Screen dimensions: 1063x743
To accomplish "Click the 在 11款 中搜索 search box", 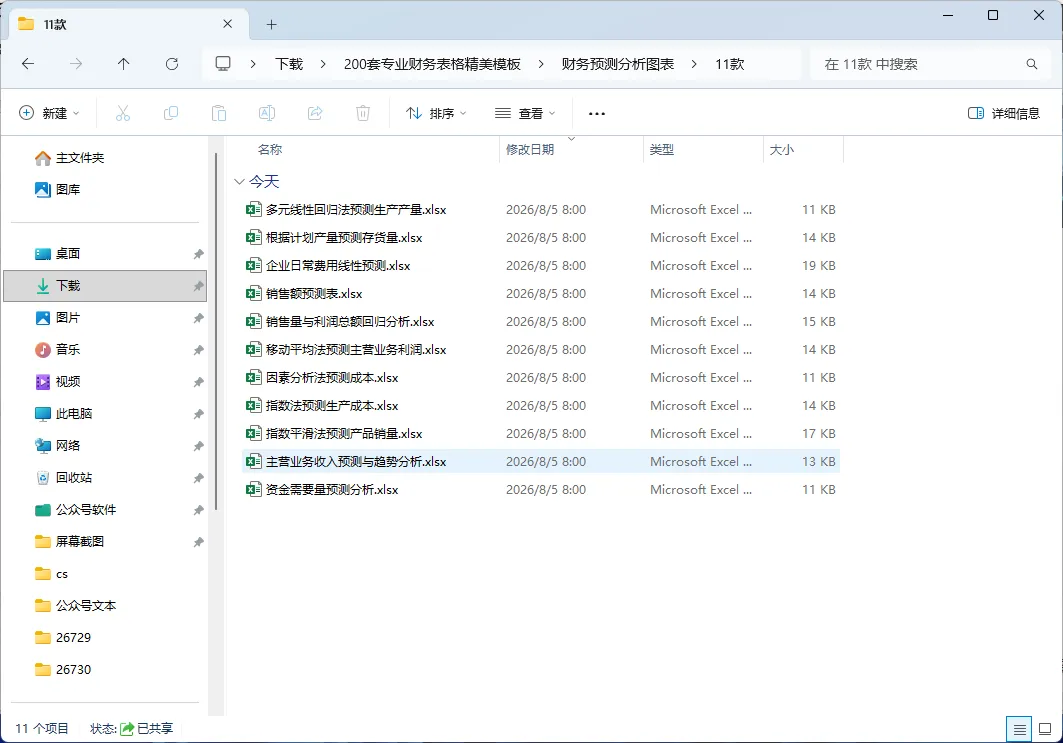I will [x=931, y=64].
